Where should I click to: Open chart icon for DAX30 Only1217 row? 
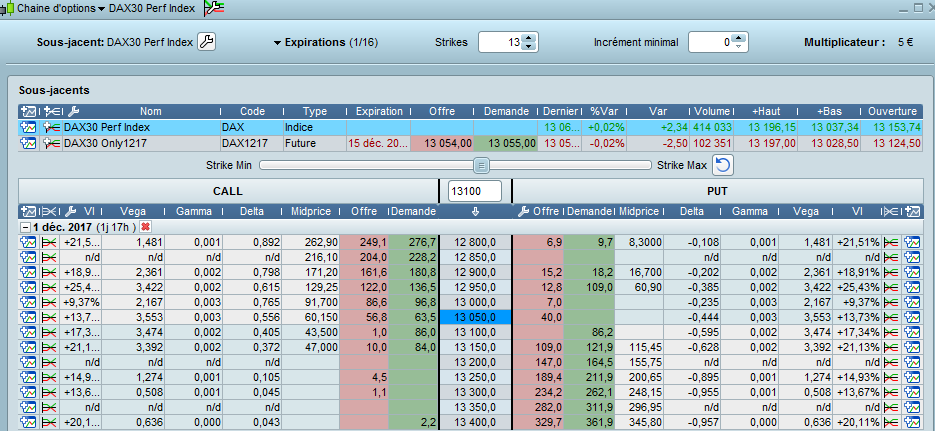pyautogui.click(x=28, y=143)
